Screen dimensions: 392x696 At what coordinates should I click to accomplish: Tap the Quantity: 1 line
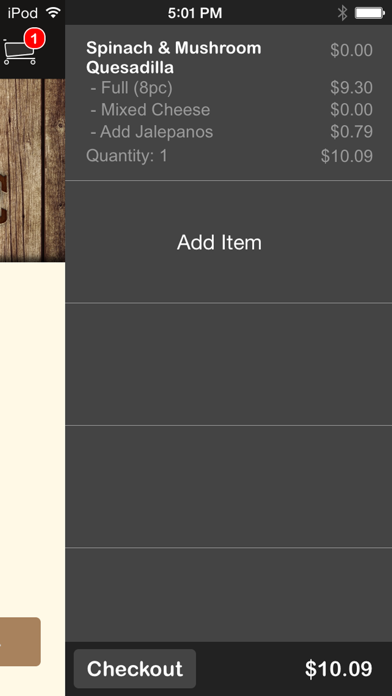point(127,156)
